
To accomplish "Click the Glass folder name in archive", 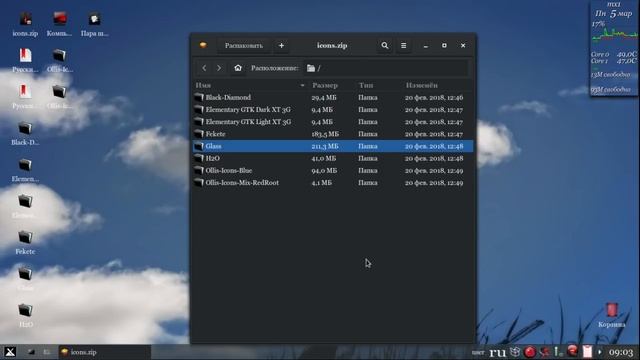I will [213, 146].
